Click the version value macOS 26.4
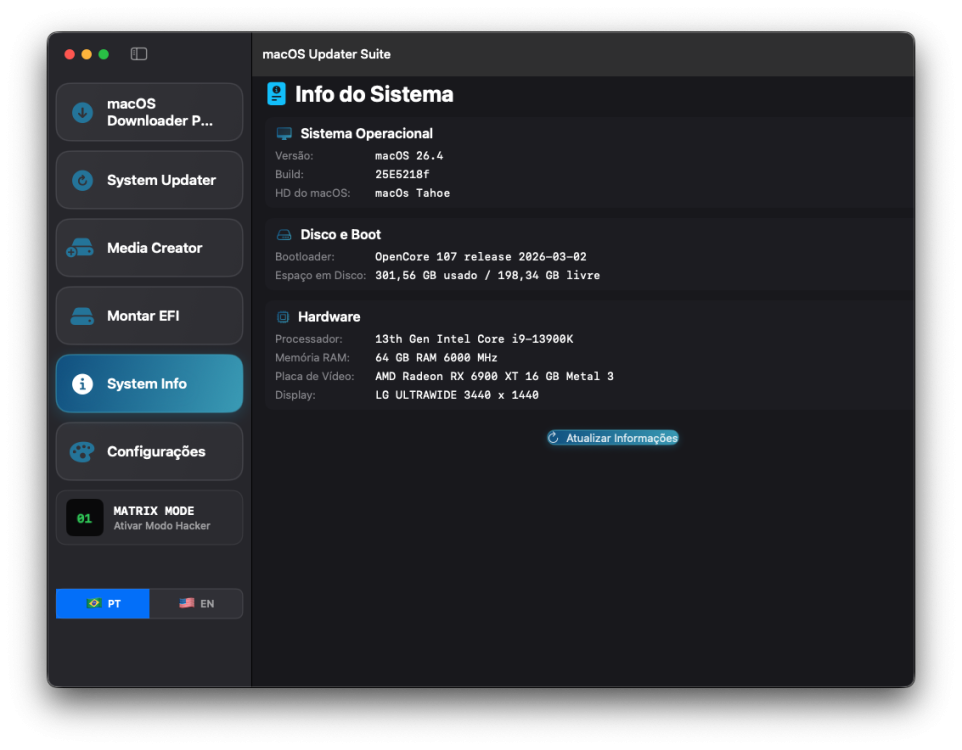Viewport: 962px width, 750px height. [409, 156]
